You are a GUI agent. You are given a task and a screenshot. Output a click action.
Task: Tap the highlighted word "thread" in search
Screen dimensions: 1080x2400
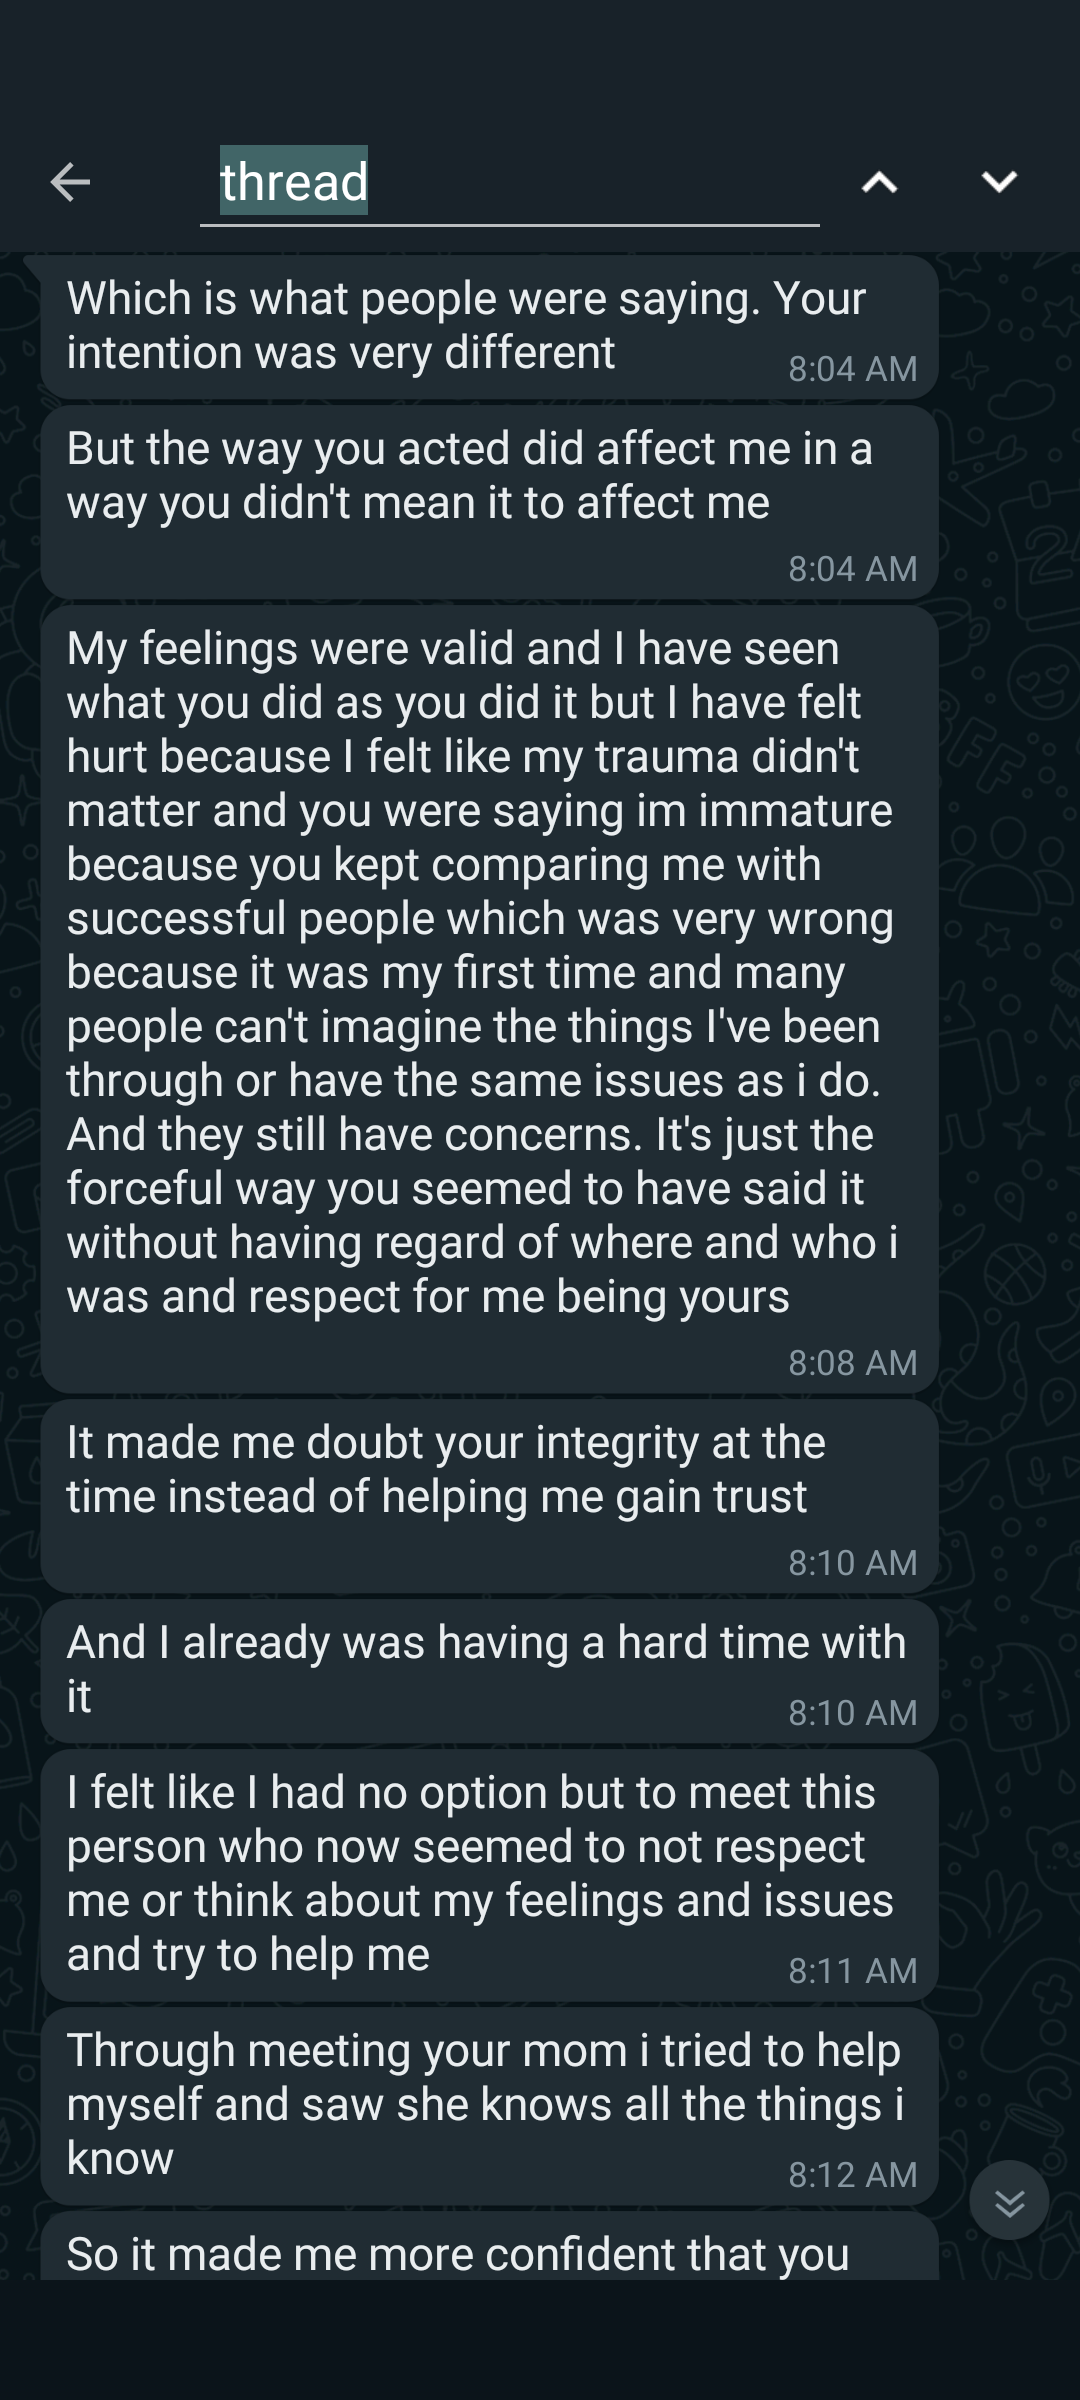pyautogui.click(x=294, y=182)
